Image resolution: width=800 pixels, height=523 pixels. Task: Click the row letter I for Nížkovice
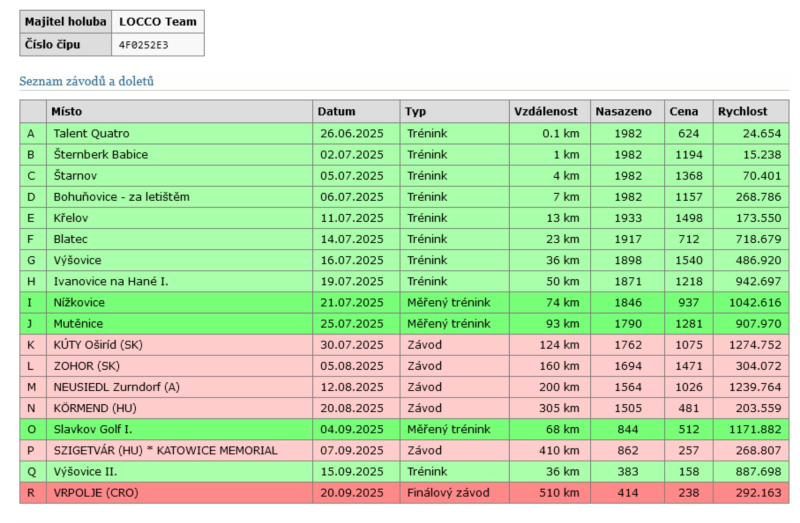pyautogui.click(x=31, y=303)
